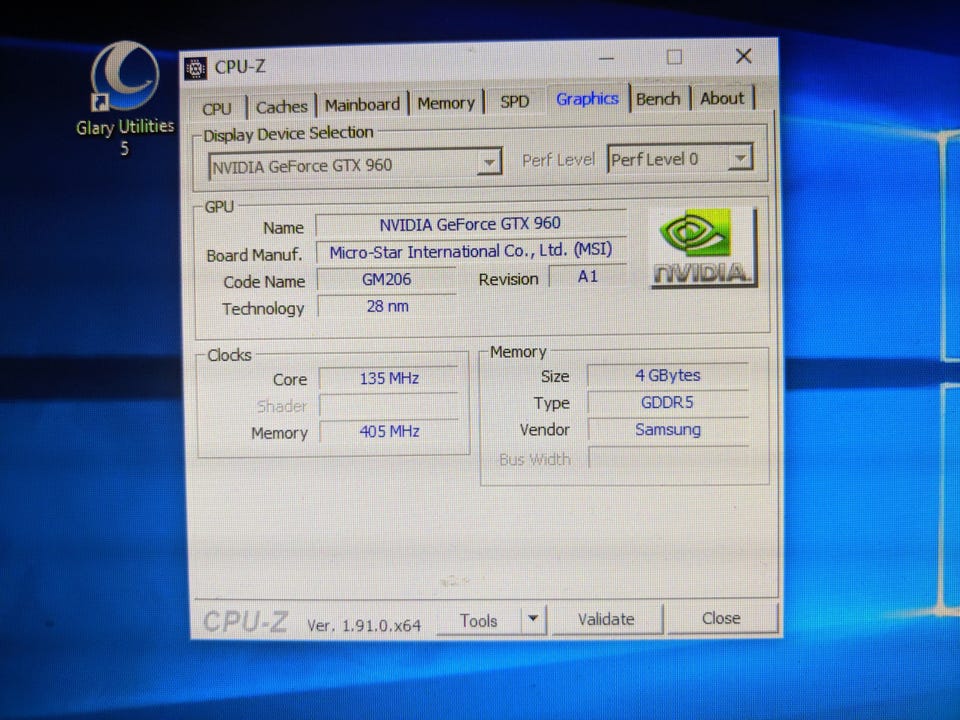Click the Technology value 28 nm

[x=387, y=306]
